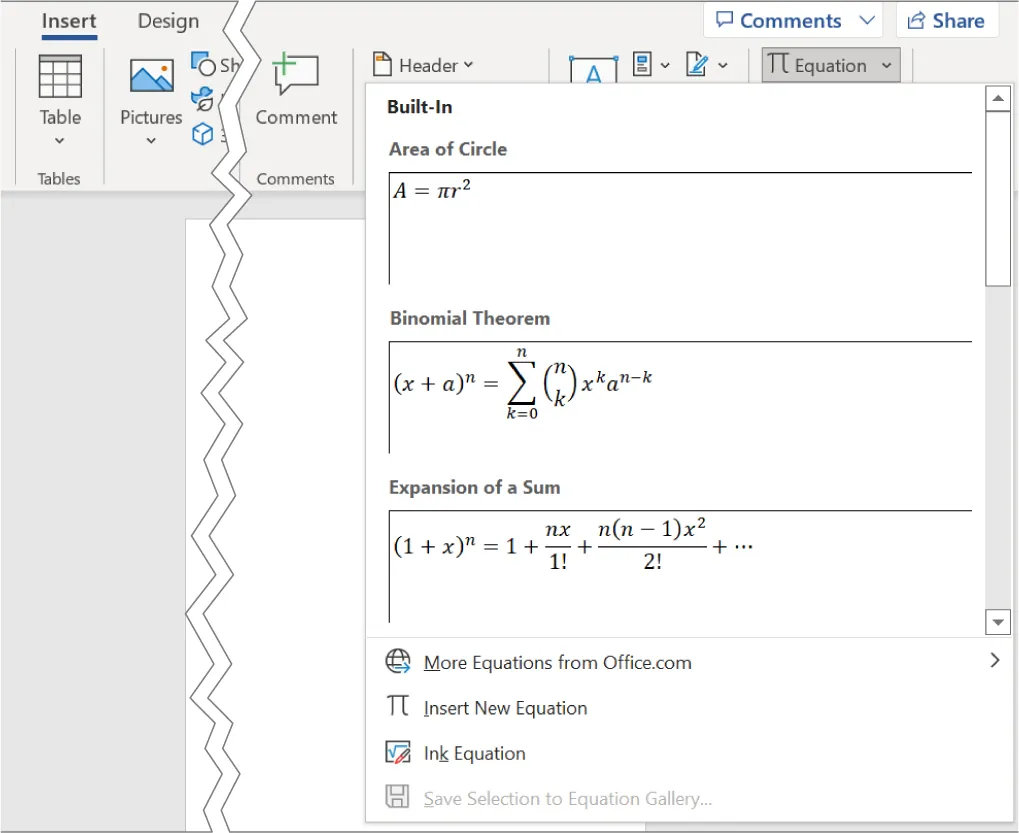This screenshot has height=833, width=1019.
Task: Click the globe icon for More Equations
Action: (397, 660)
